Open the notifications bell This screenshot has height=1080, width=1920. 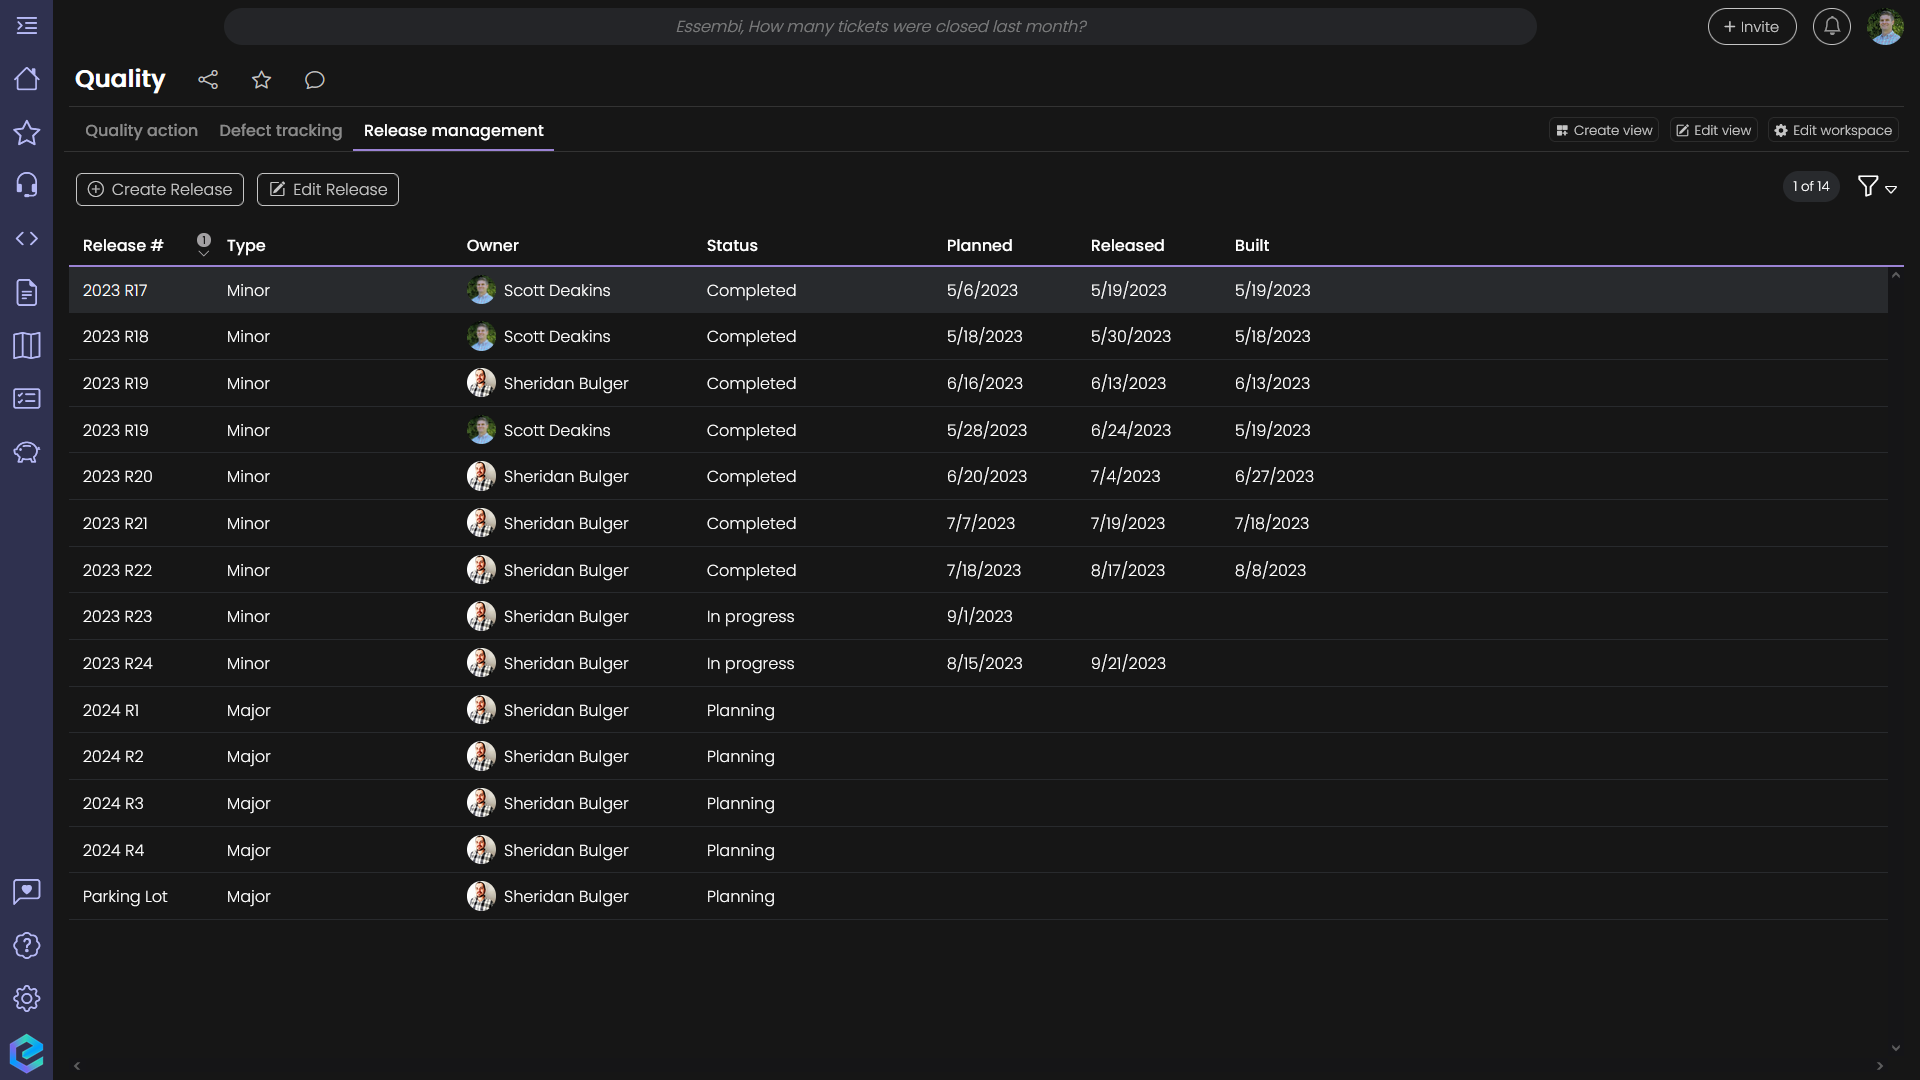(1832, 27)
